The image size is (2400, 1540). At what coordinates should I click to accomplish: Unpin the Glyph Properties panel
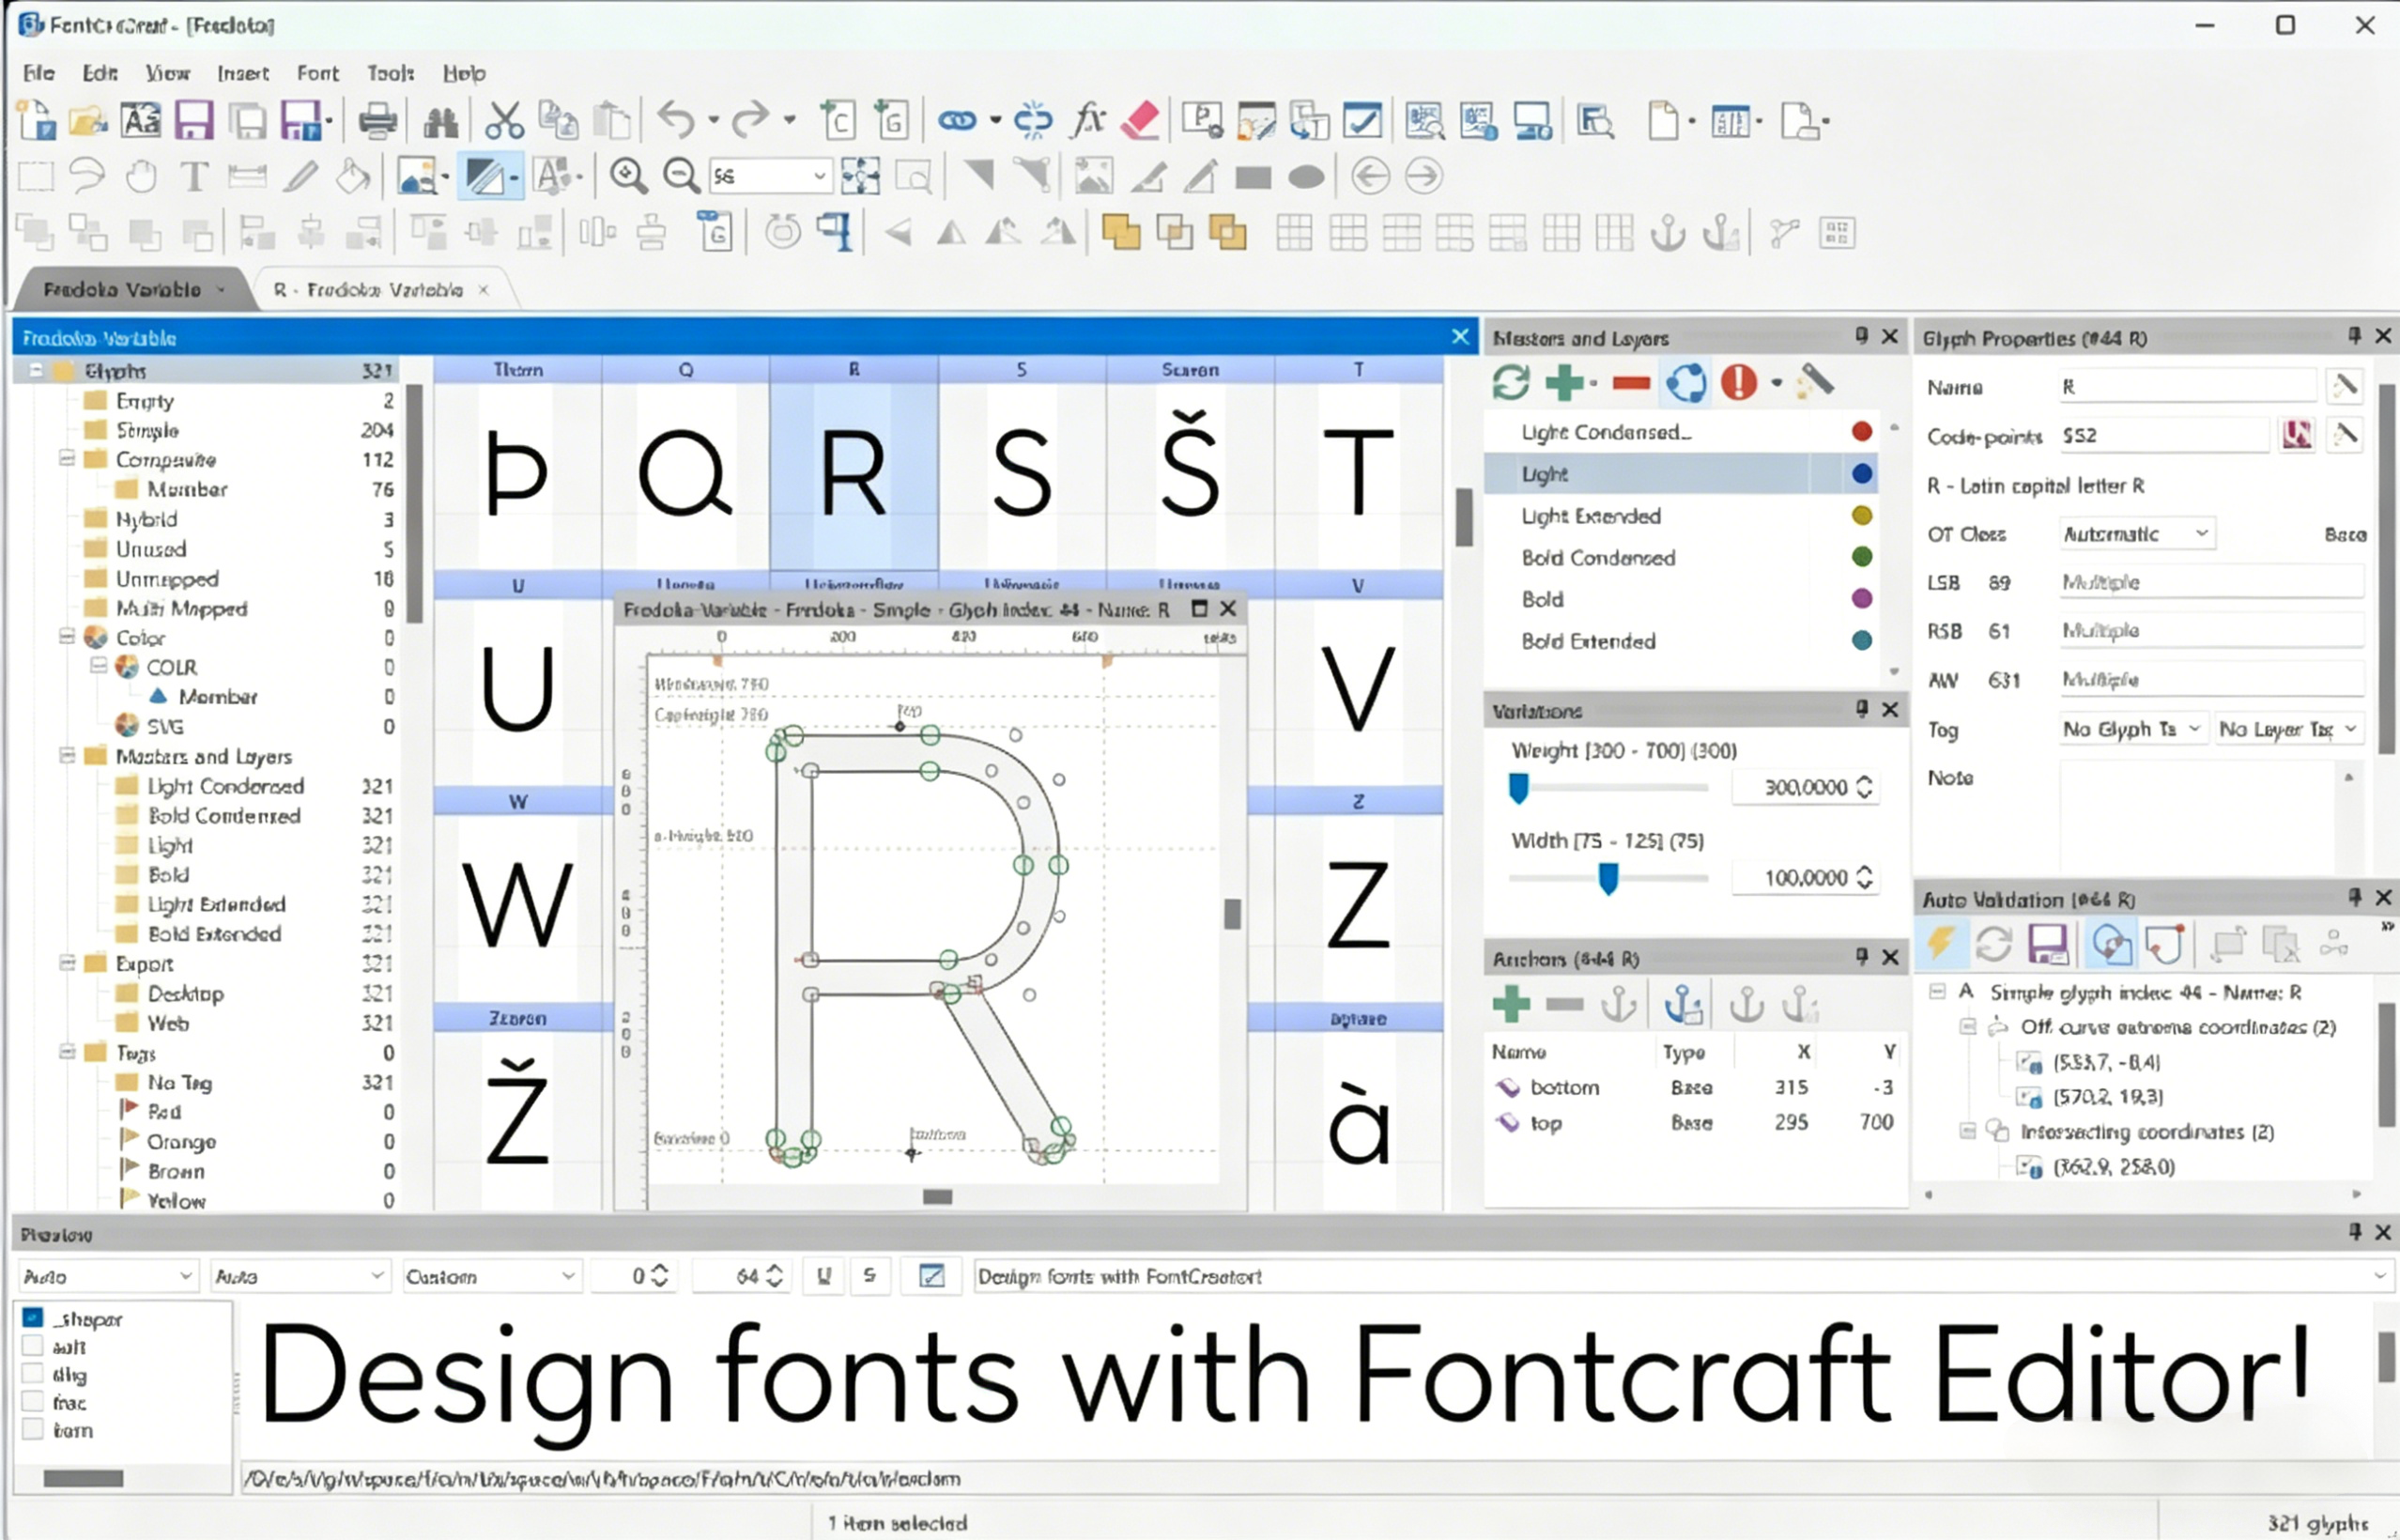[2353, 336]
